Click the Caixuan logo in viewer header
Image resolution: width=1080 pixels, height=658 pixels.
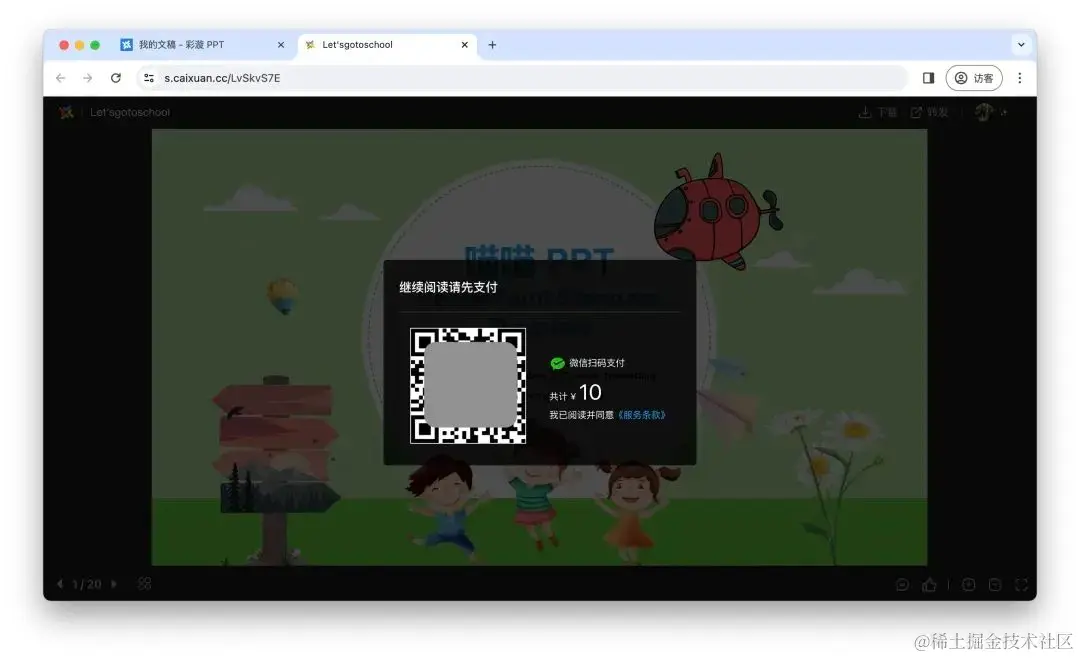66,112
